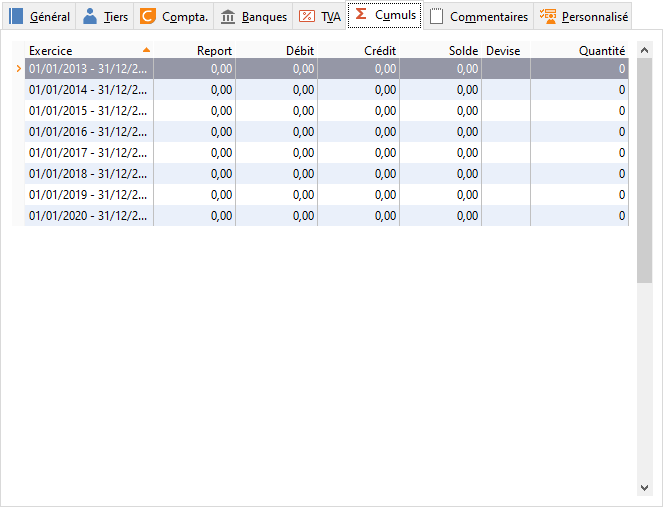
Task: Select the 01/01/2014 exercice row
Action: [326, 90]
